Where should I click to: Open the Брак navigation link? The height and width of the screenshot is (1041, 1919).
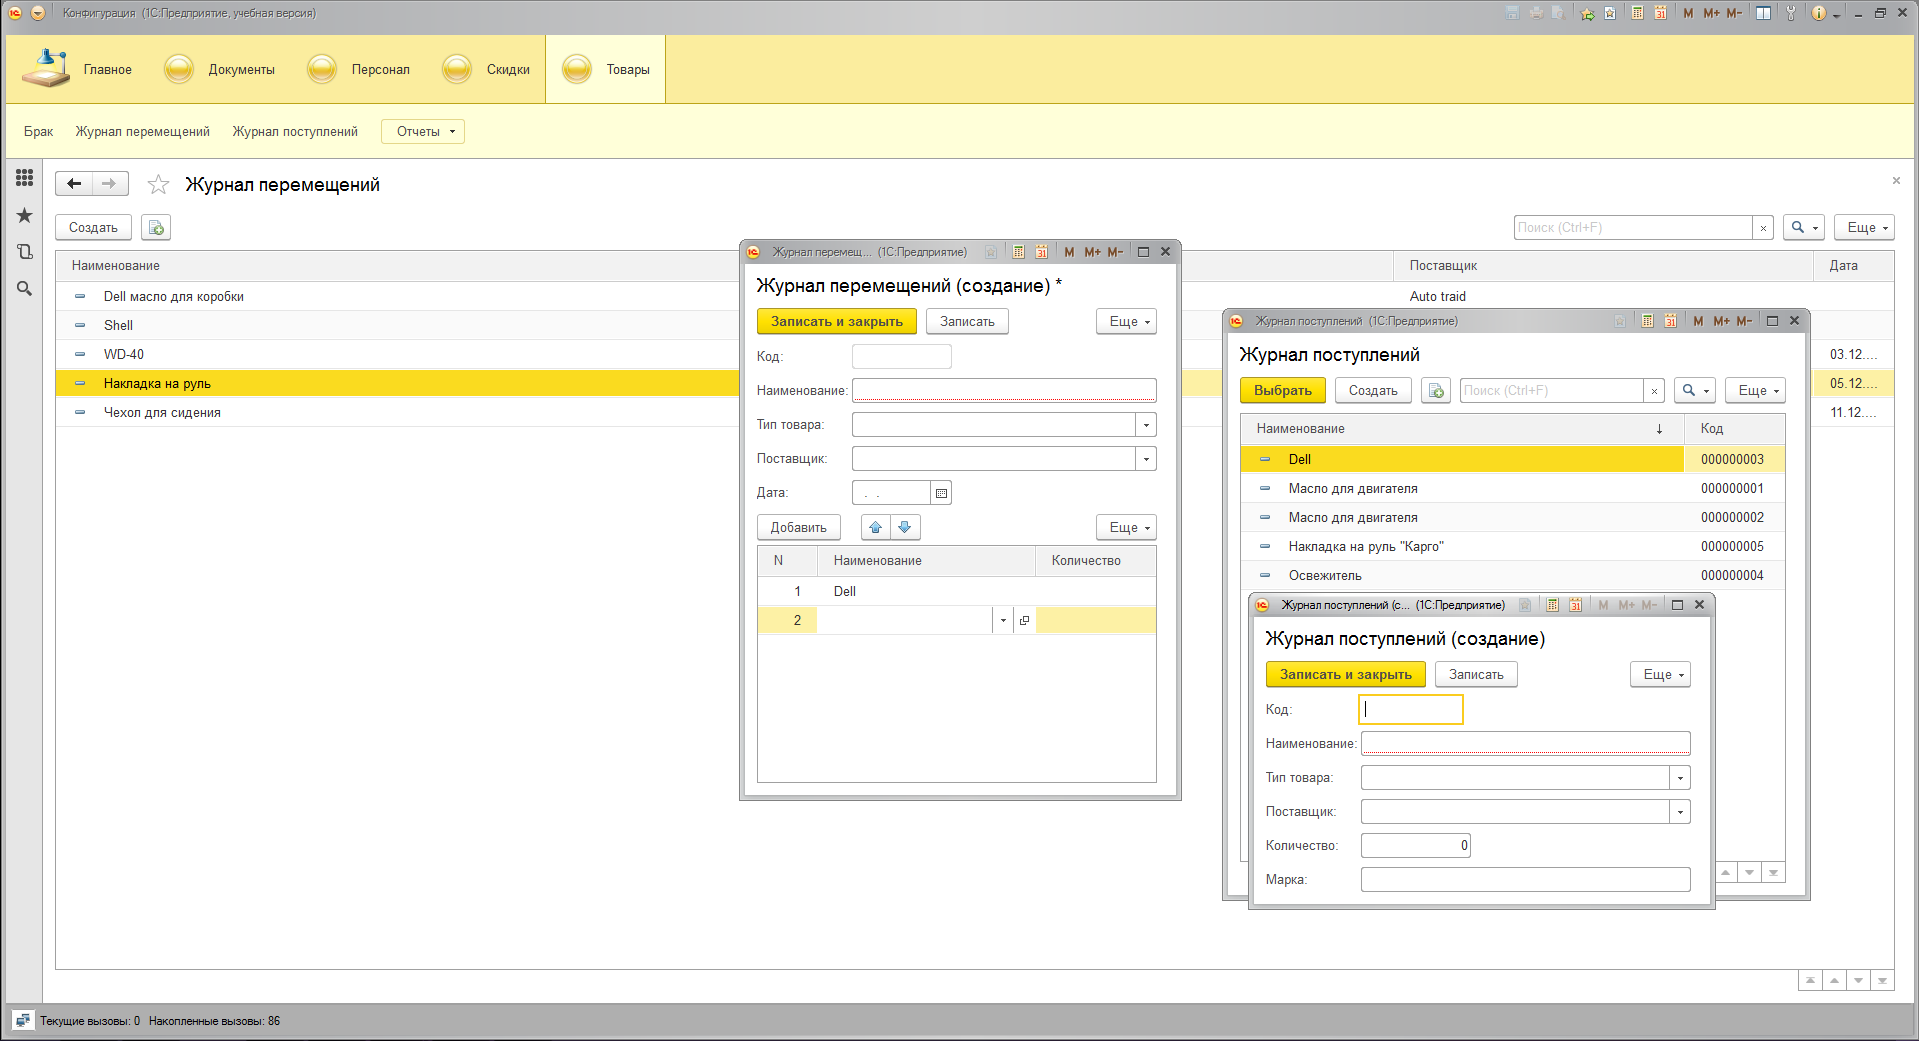coord(39,132)
